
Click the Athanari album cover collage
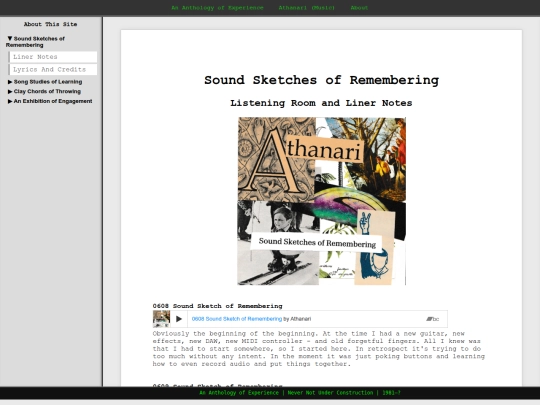(x=321, y=201)
